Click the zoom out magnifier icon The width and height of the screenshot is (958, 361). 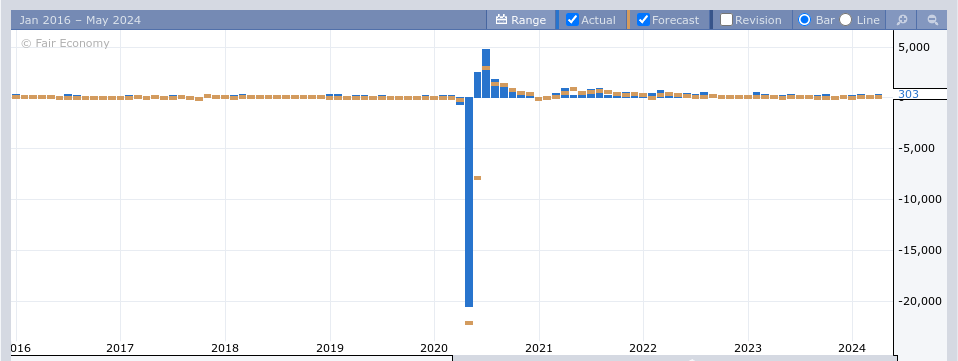tap(932, 20)
